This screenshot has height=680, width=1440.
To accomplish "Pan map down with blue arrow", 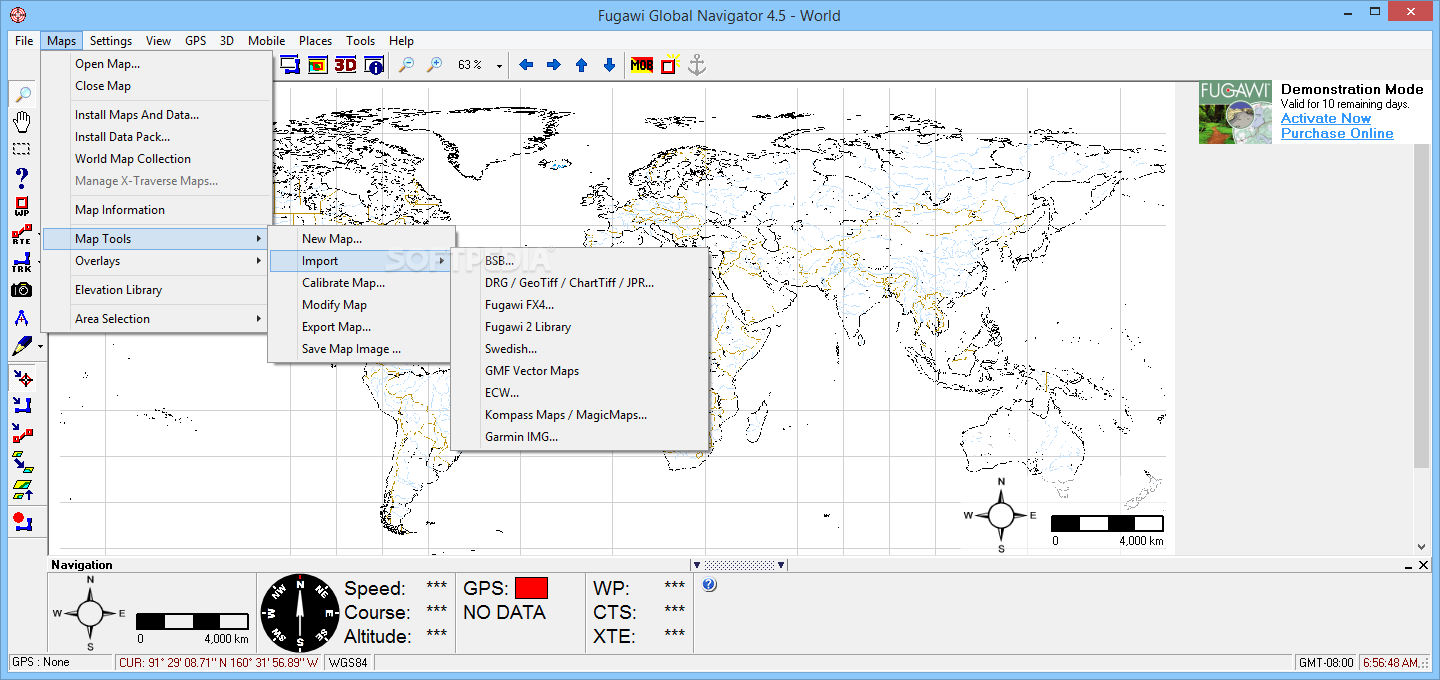I will coord(609,65).
